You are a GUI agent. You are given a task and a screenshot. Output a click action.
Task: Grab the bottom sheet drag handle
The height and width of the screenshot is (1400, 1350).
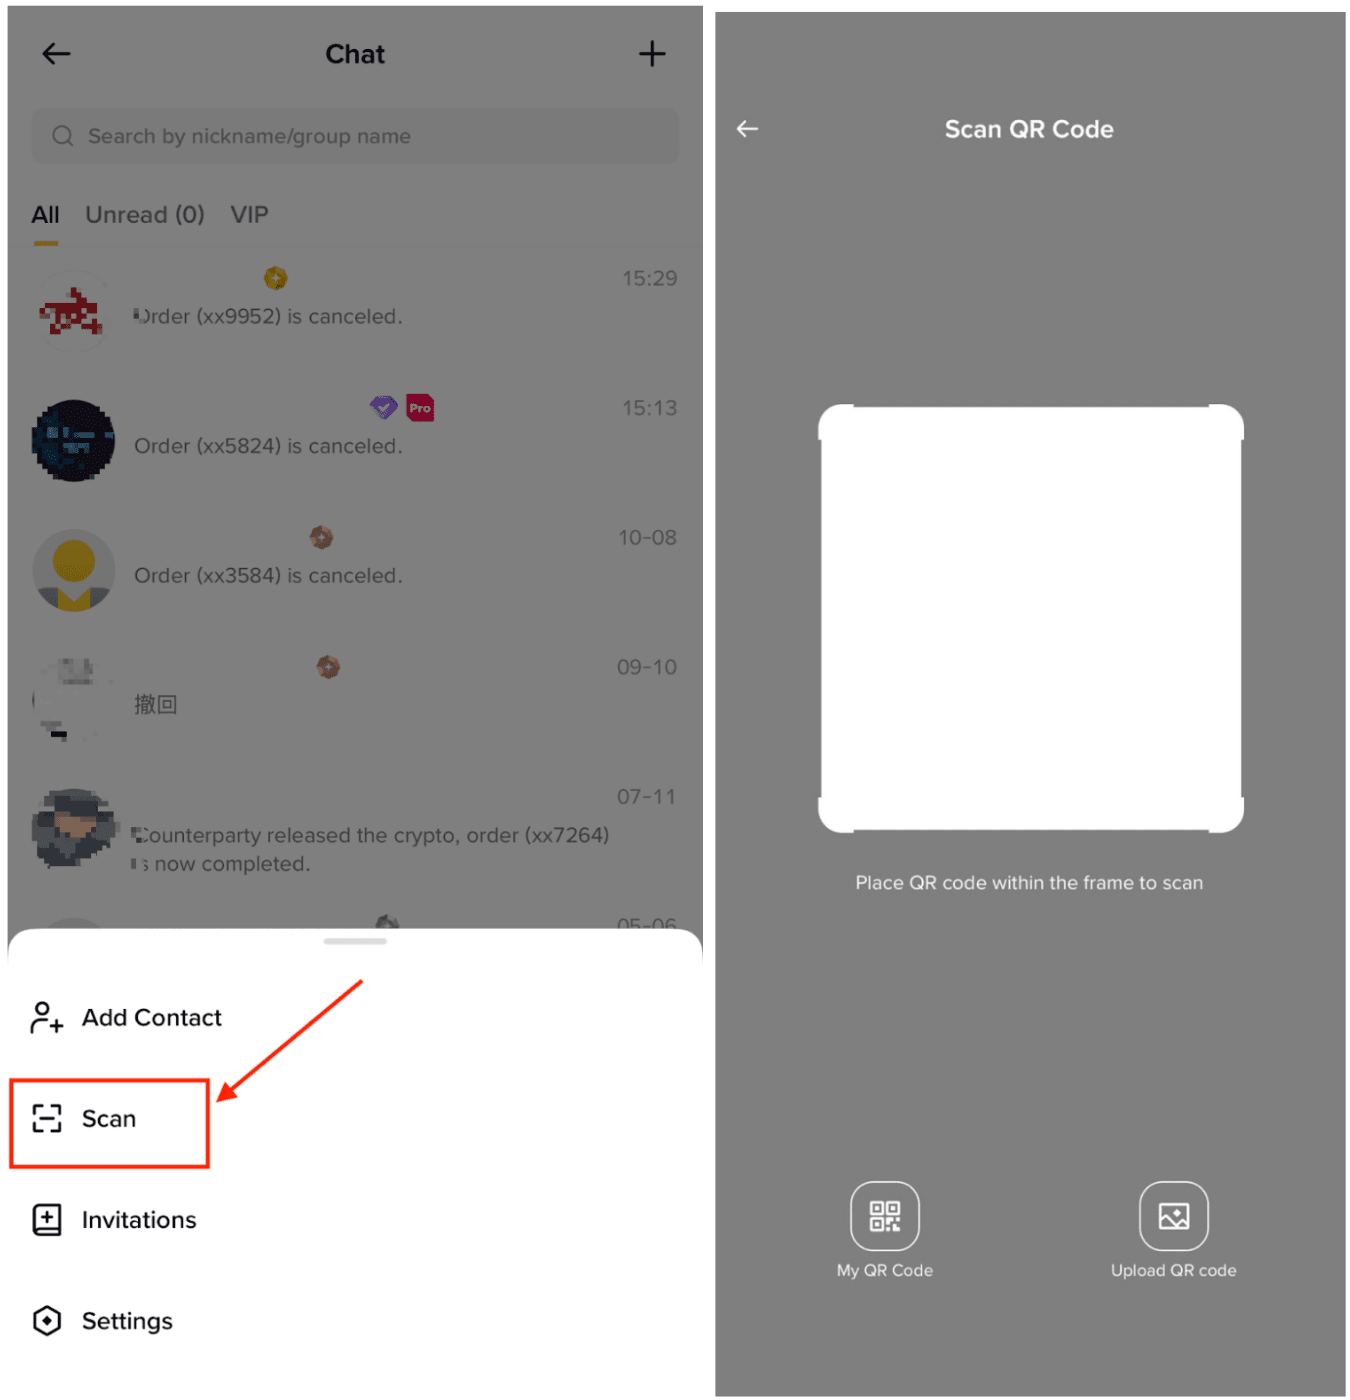pyautogui.click(x=355, y=941)
